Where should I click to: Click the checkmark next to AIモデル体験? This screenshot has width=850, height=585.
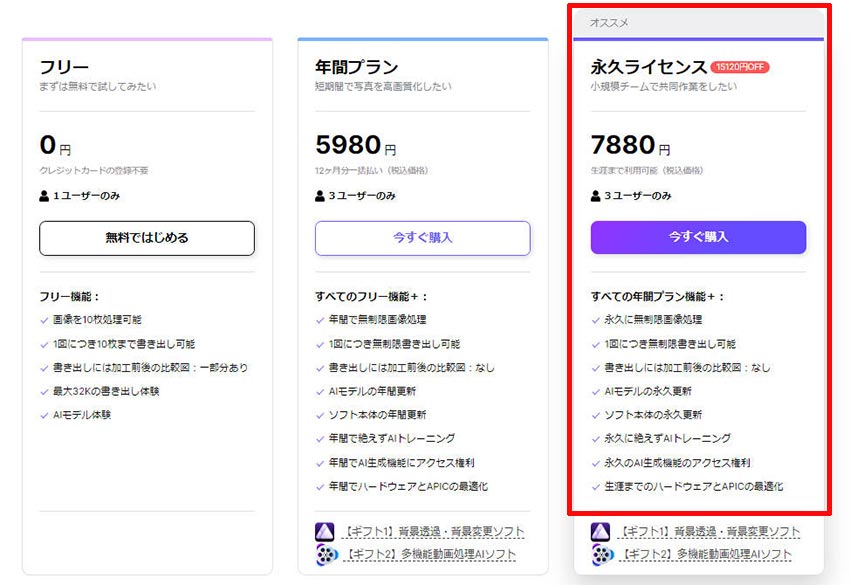click(44, 415)
